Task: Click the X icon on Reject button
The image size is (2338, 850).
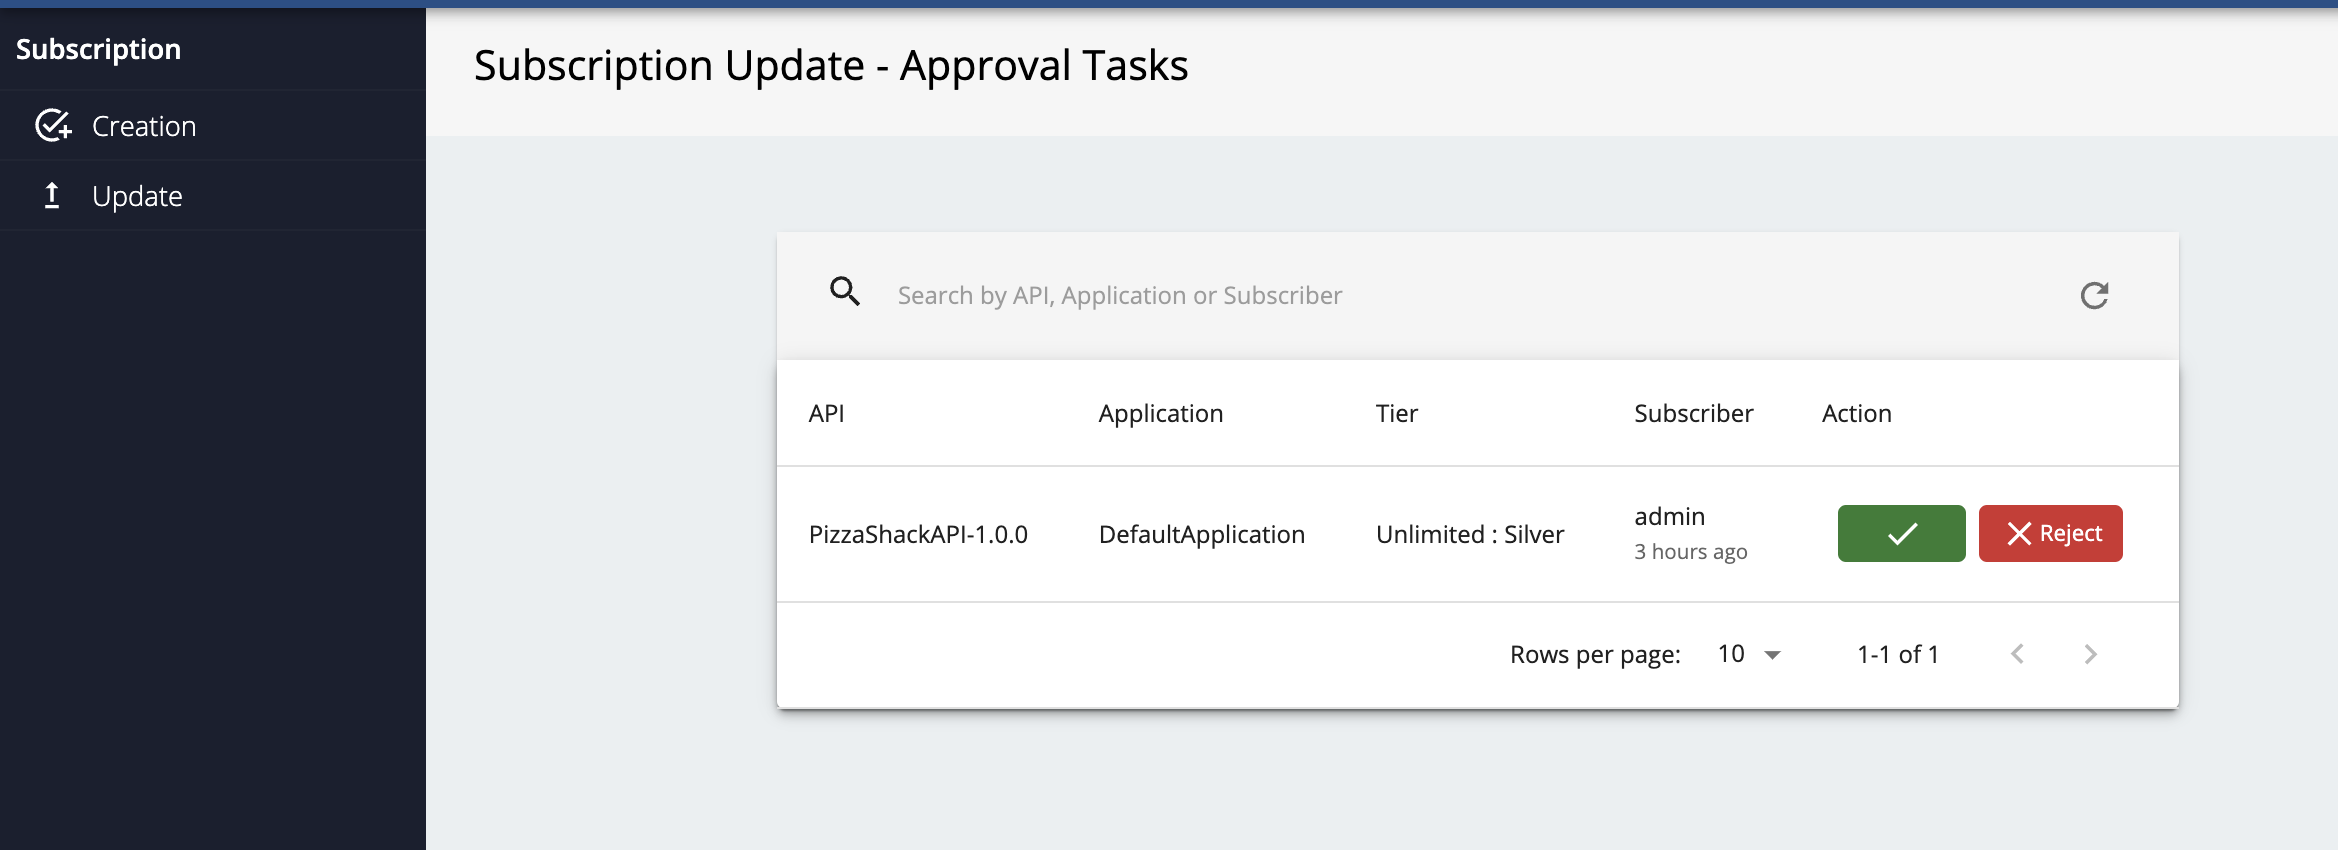Action: point(2019,534)
